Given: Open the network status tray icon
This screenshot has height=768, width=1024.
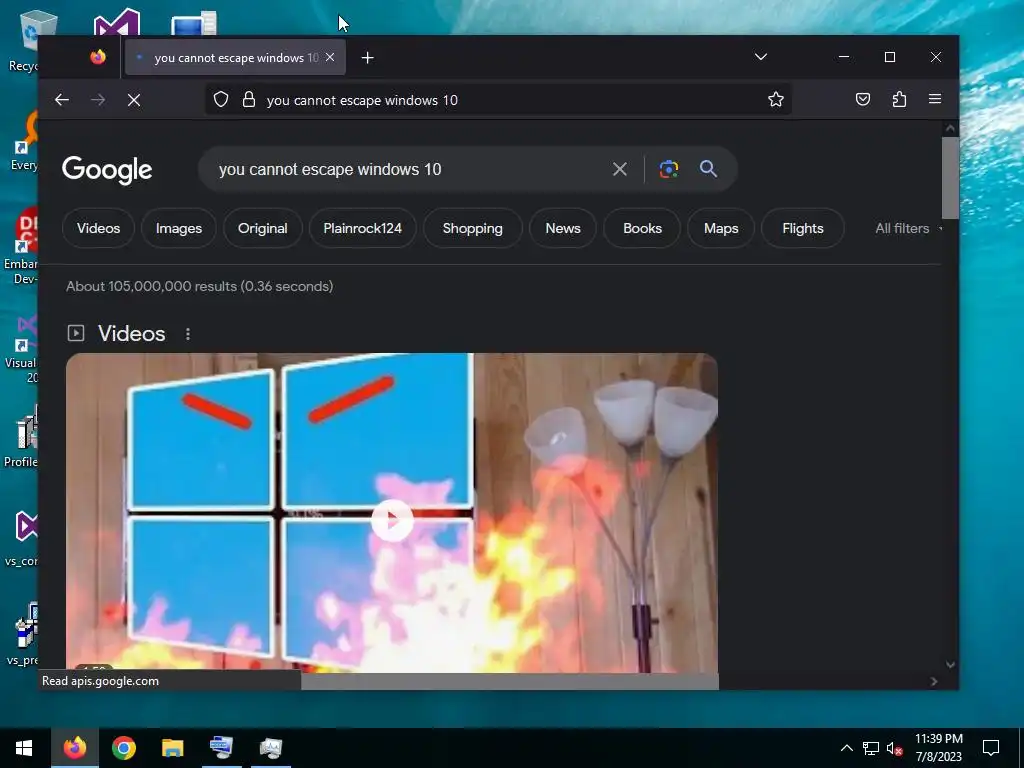Looking at the screenshot, I should point(871,748).
